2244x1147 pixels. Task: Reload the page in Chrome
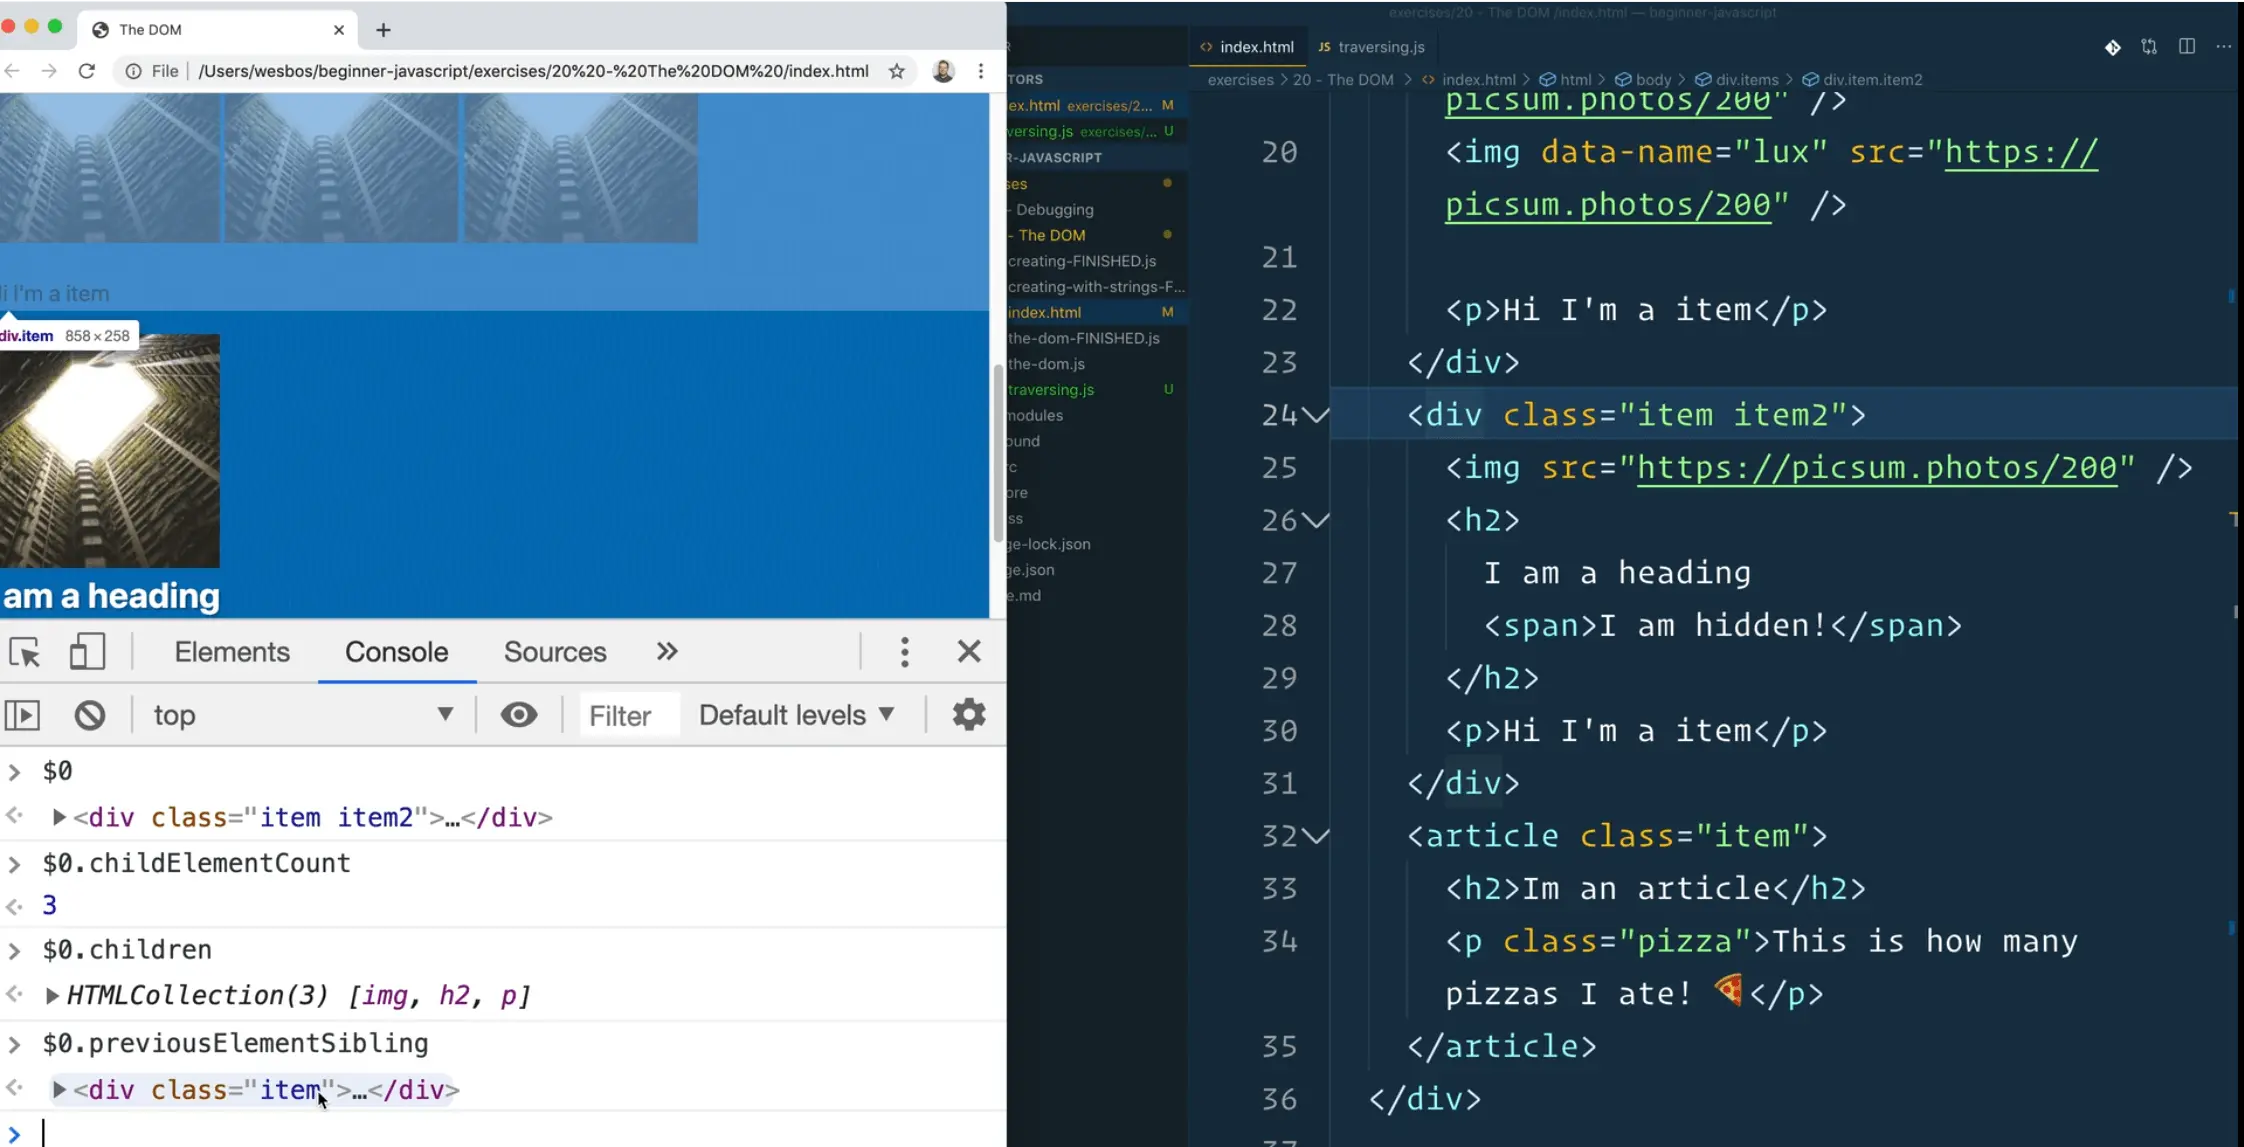pyautogui.click(x=87, y=71)
